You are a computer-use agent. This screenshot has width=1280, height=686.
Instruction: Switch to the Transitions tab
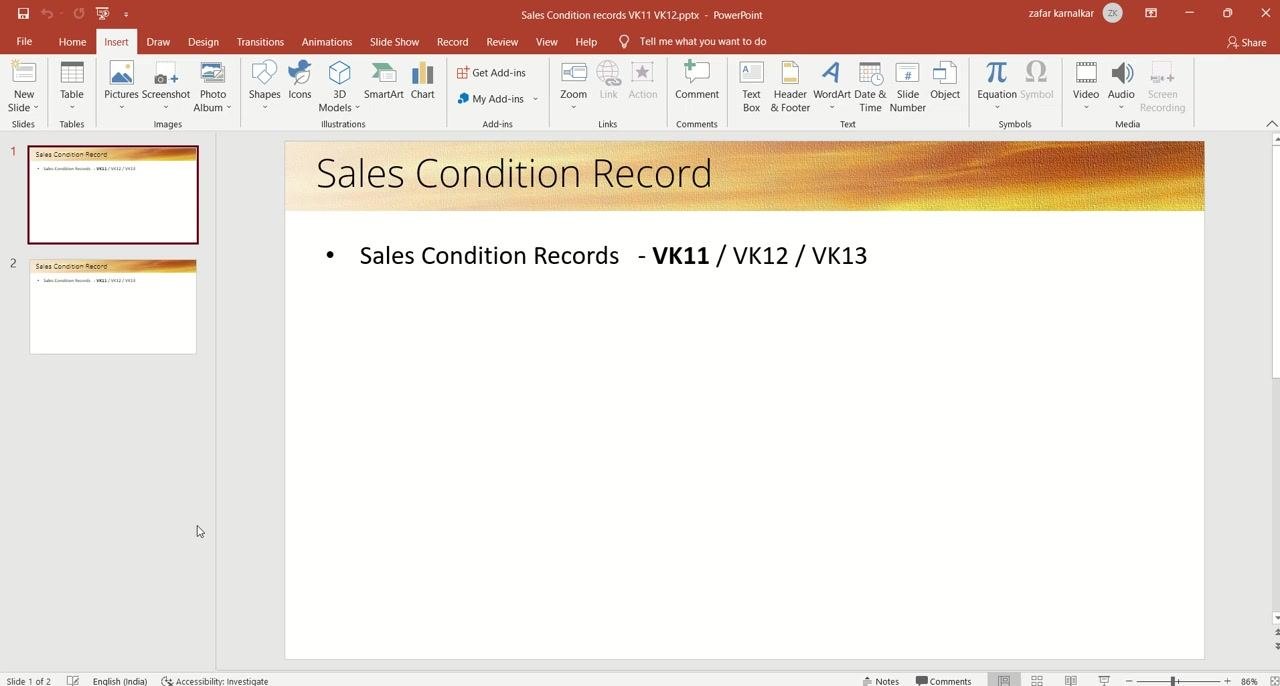260,42
